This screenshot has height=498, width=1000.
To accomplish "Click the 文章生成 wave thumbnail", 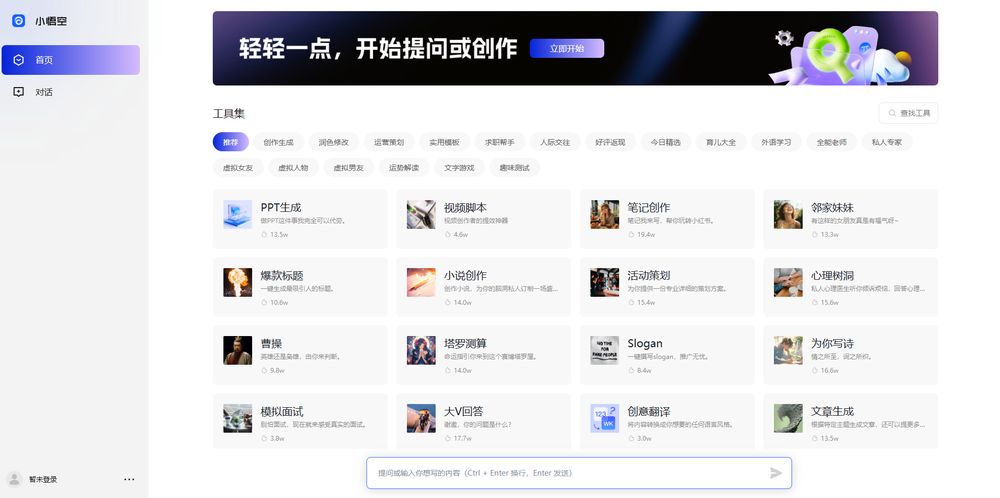I will pyautogui.click(x=788, y=418).
